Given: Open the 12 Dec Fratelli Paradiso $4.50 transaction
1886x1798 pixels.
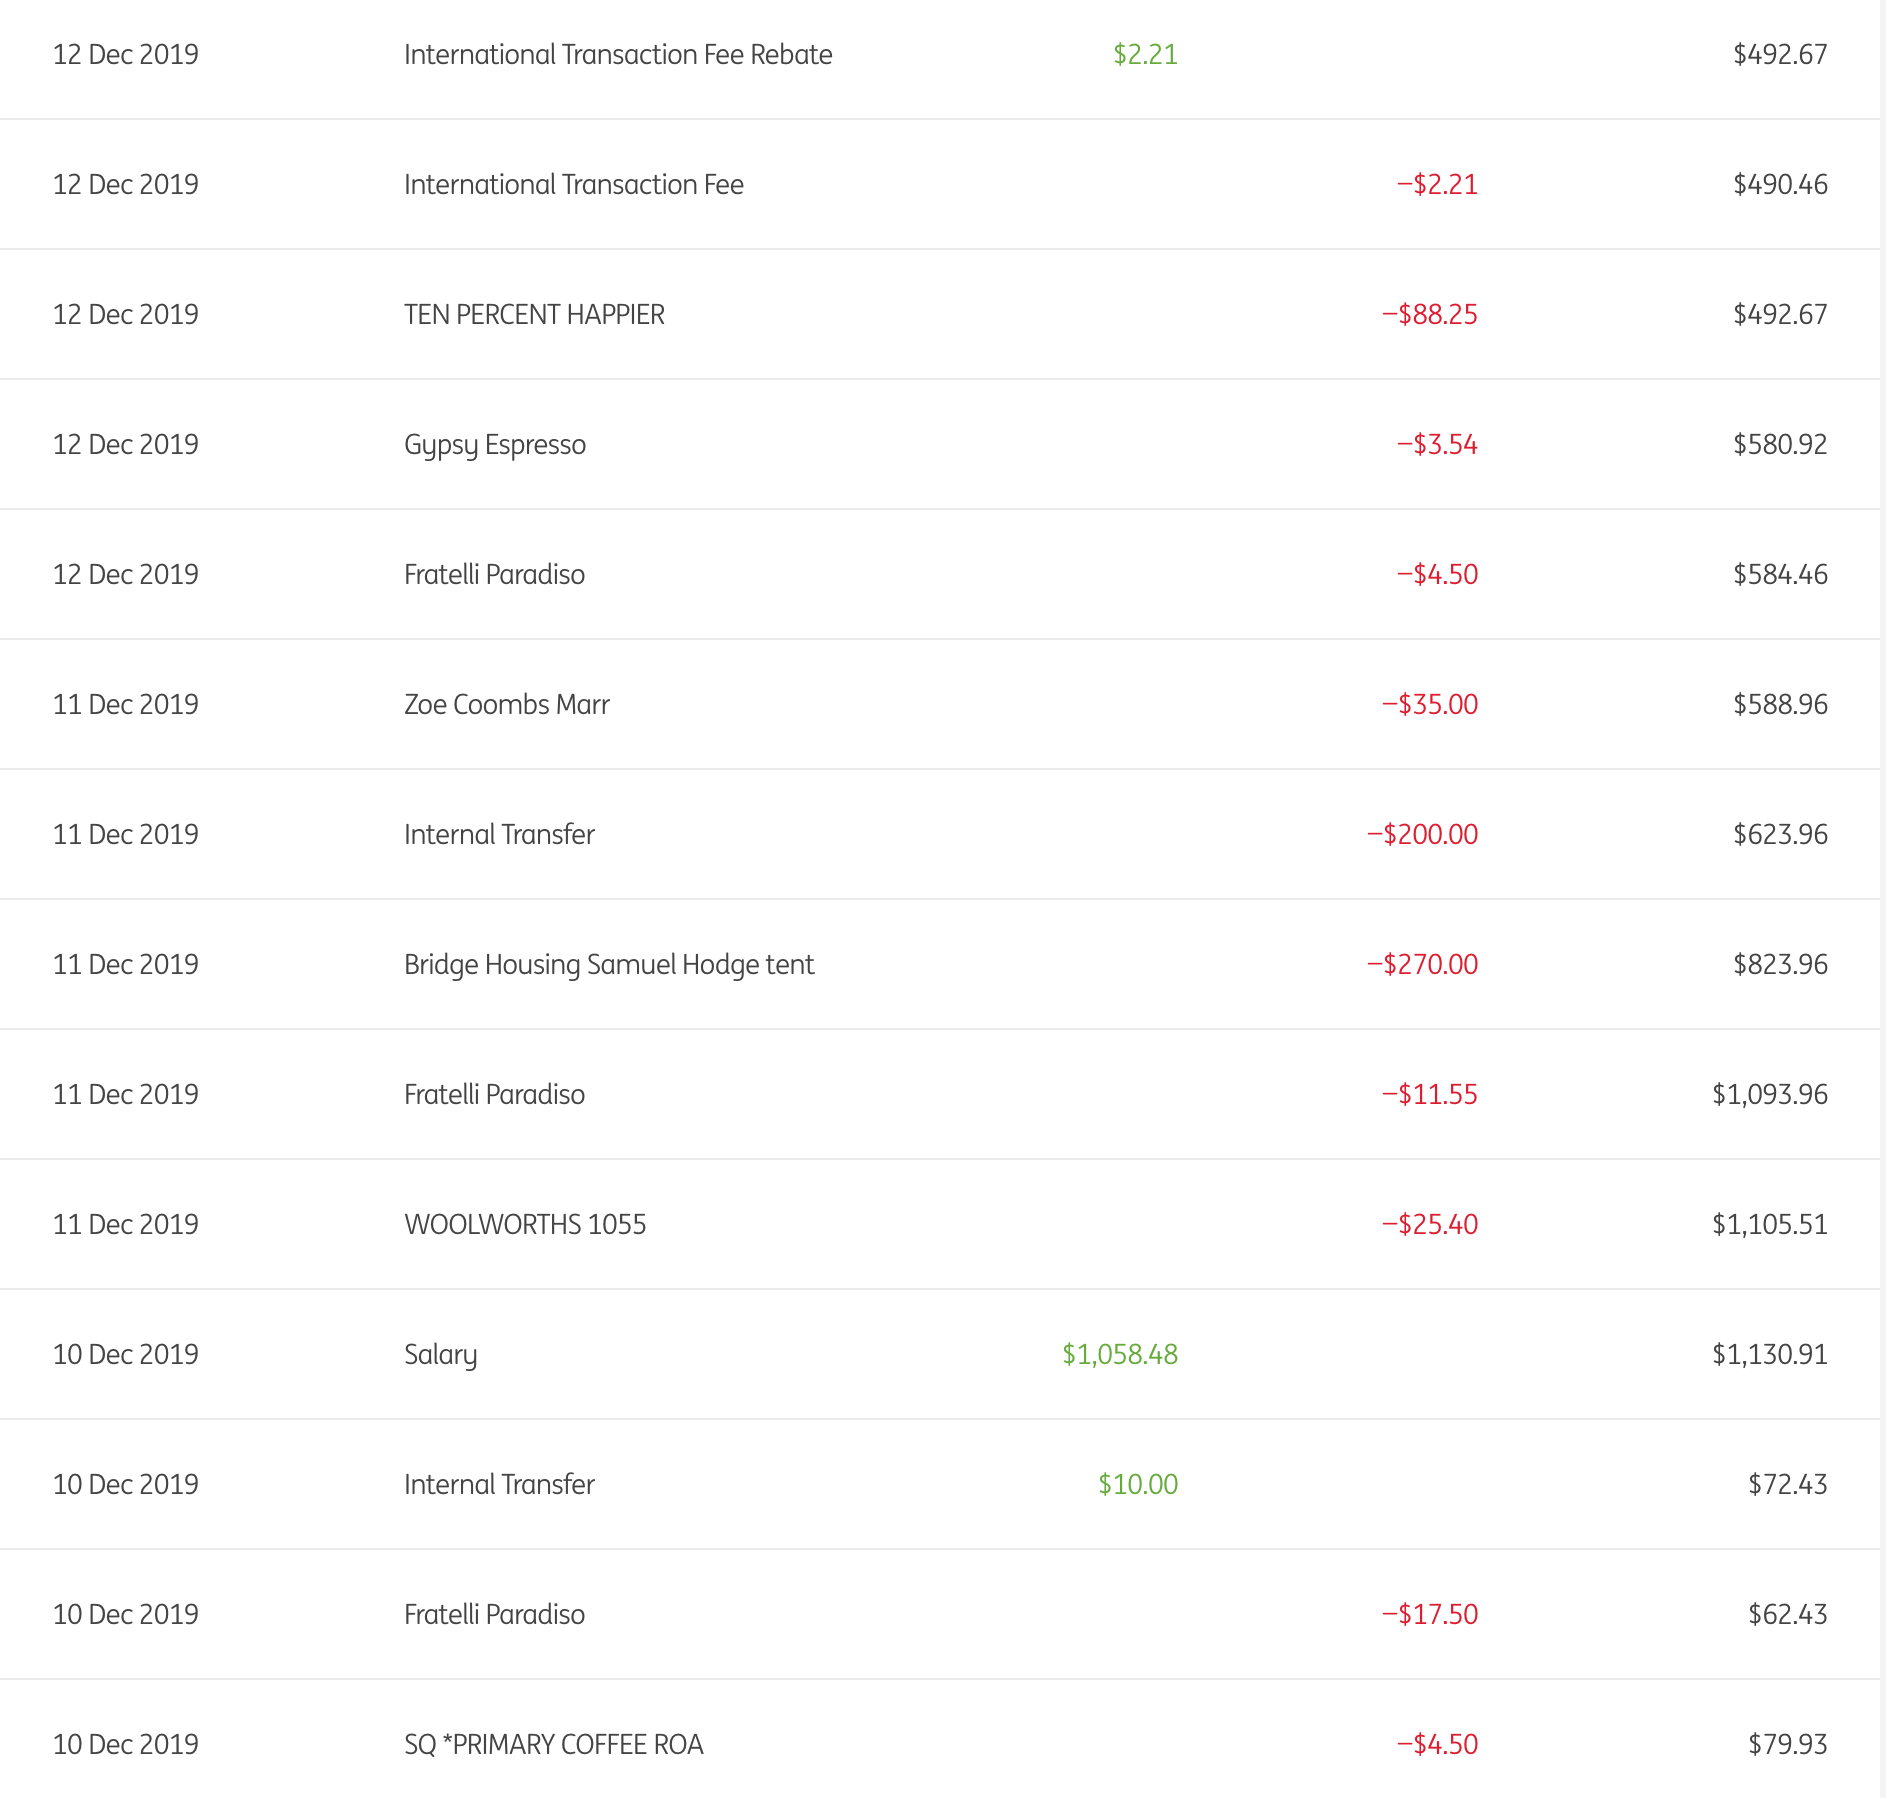Looking at the screenshot, I should coord(494,575).
